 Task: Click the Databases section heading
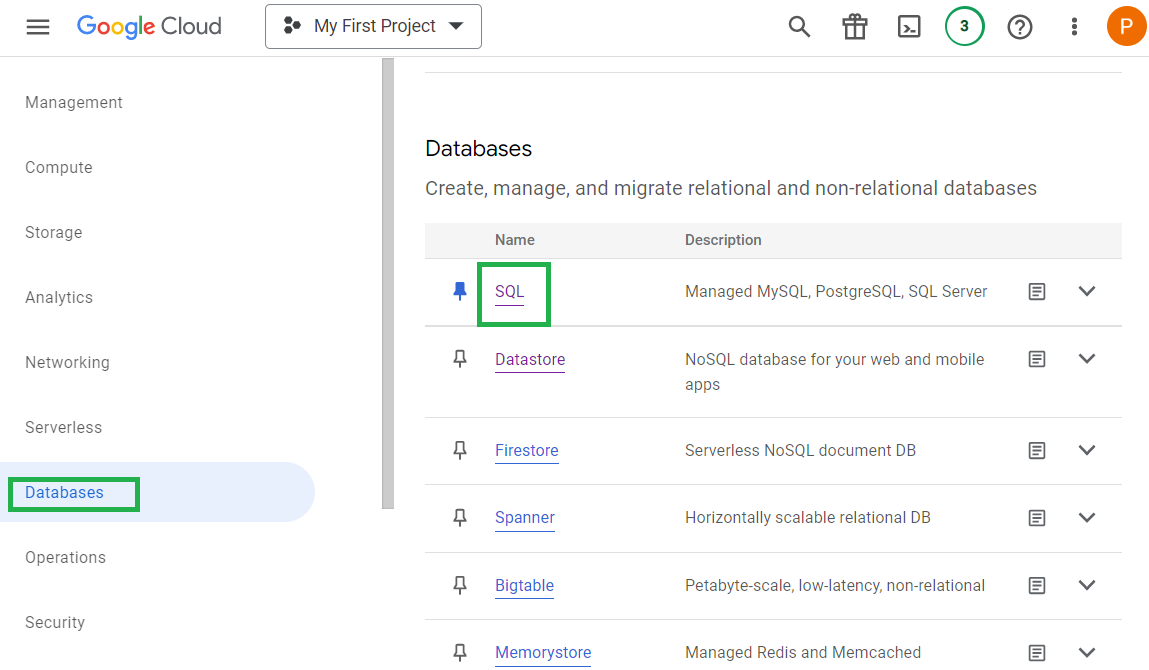[x=479, y=149]
